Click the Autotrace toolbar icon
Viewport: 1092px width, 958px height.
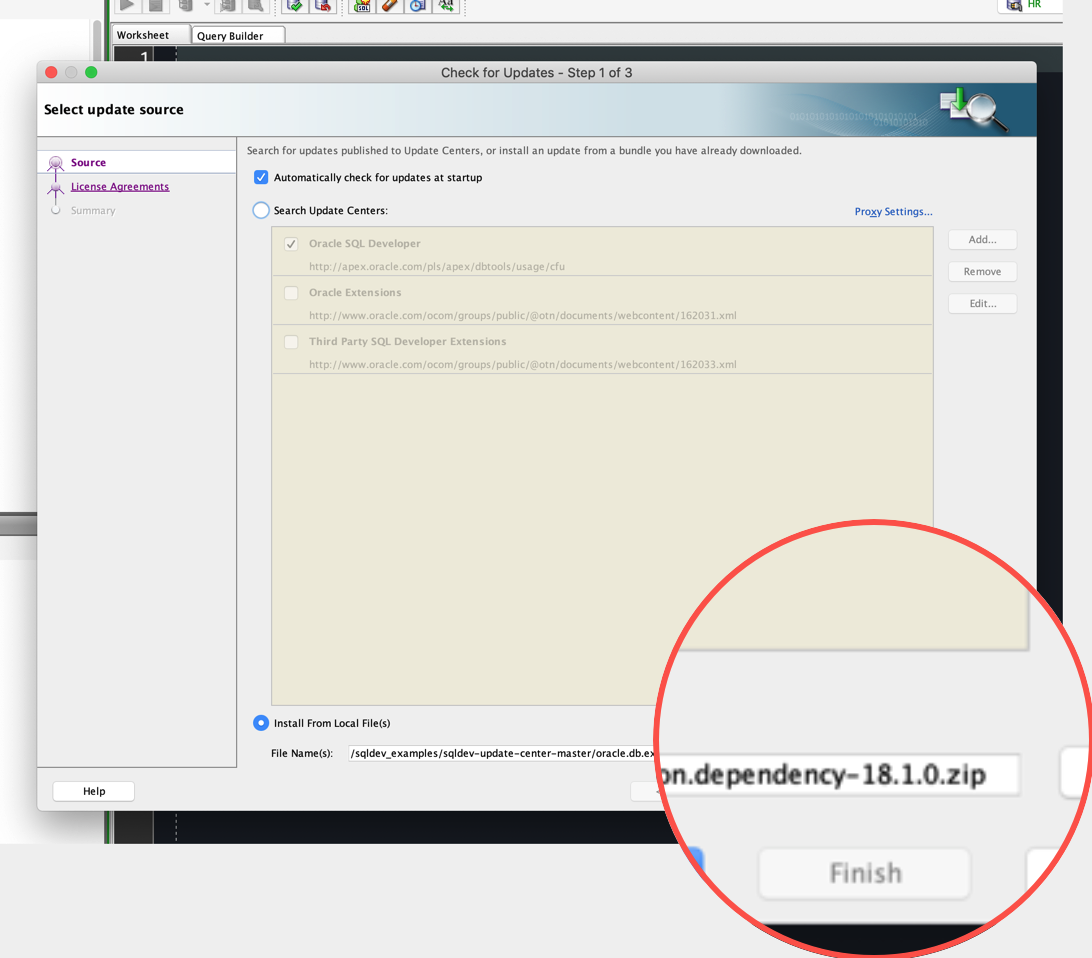click(228, 5)
